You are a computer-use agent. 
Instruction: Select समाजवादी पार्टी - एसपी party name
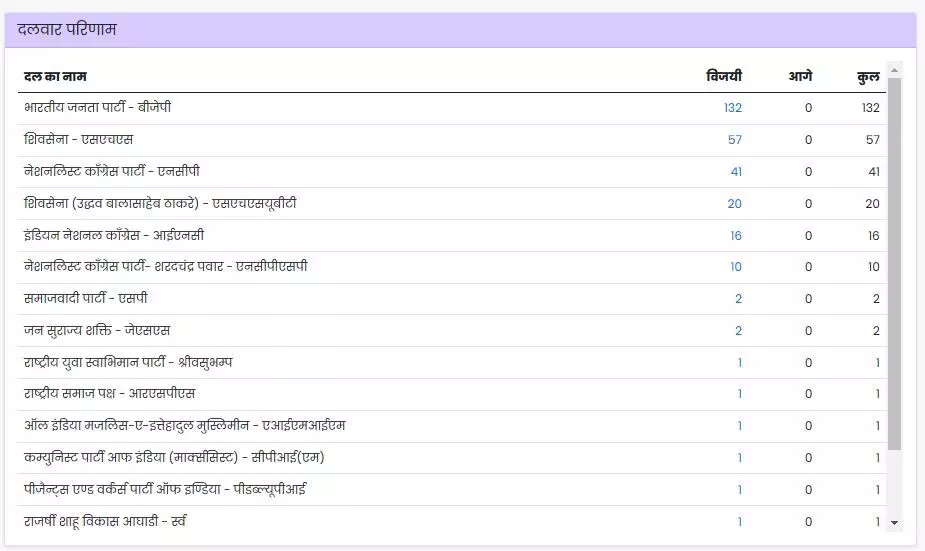tap(86, 298)
